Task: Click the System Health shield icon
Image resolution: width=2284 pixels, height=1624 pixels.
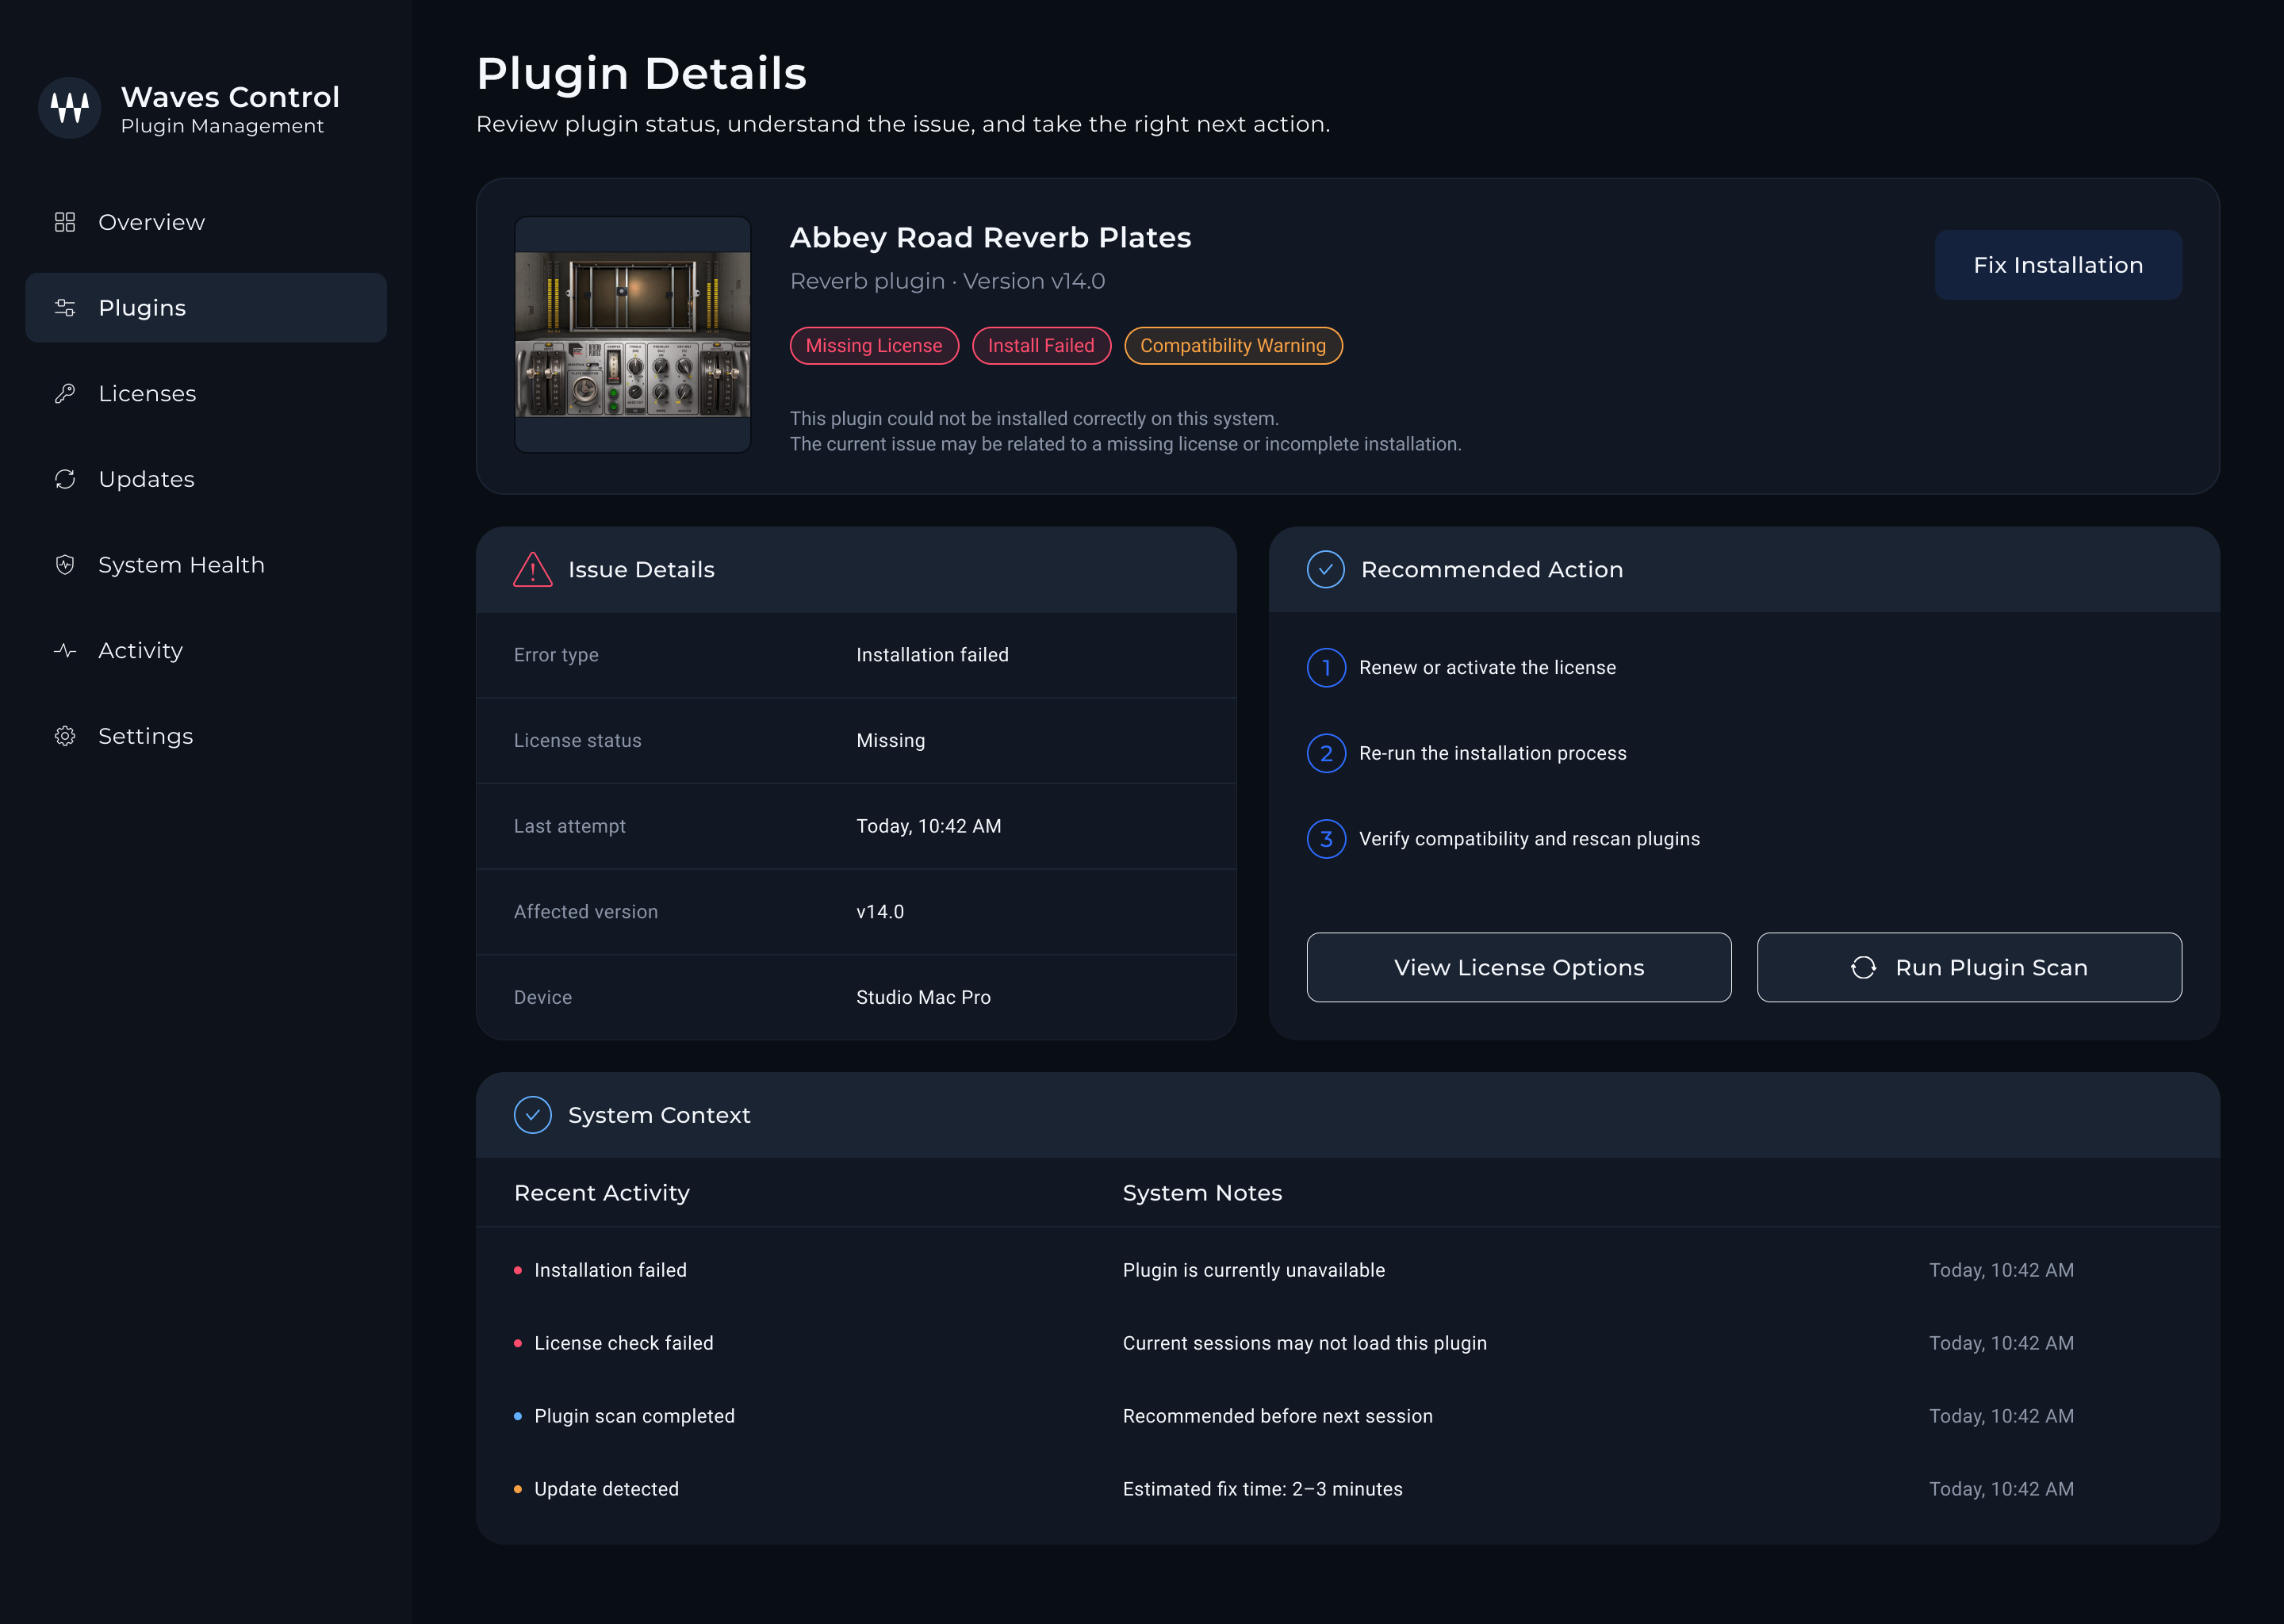Action: click(65, 565)
